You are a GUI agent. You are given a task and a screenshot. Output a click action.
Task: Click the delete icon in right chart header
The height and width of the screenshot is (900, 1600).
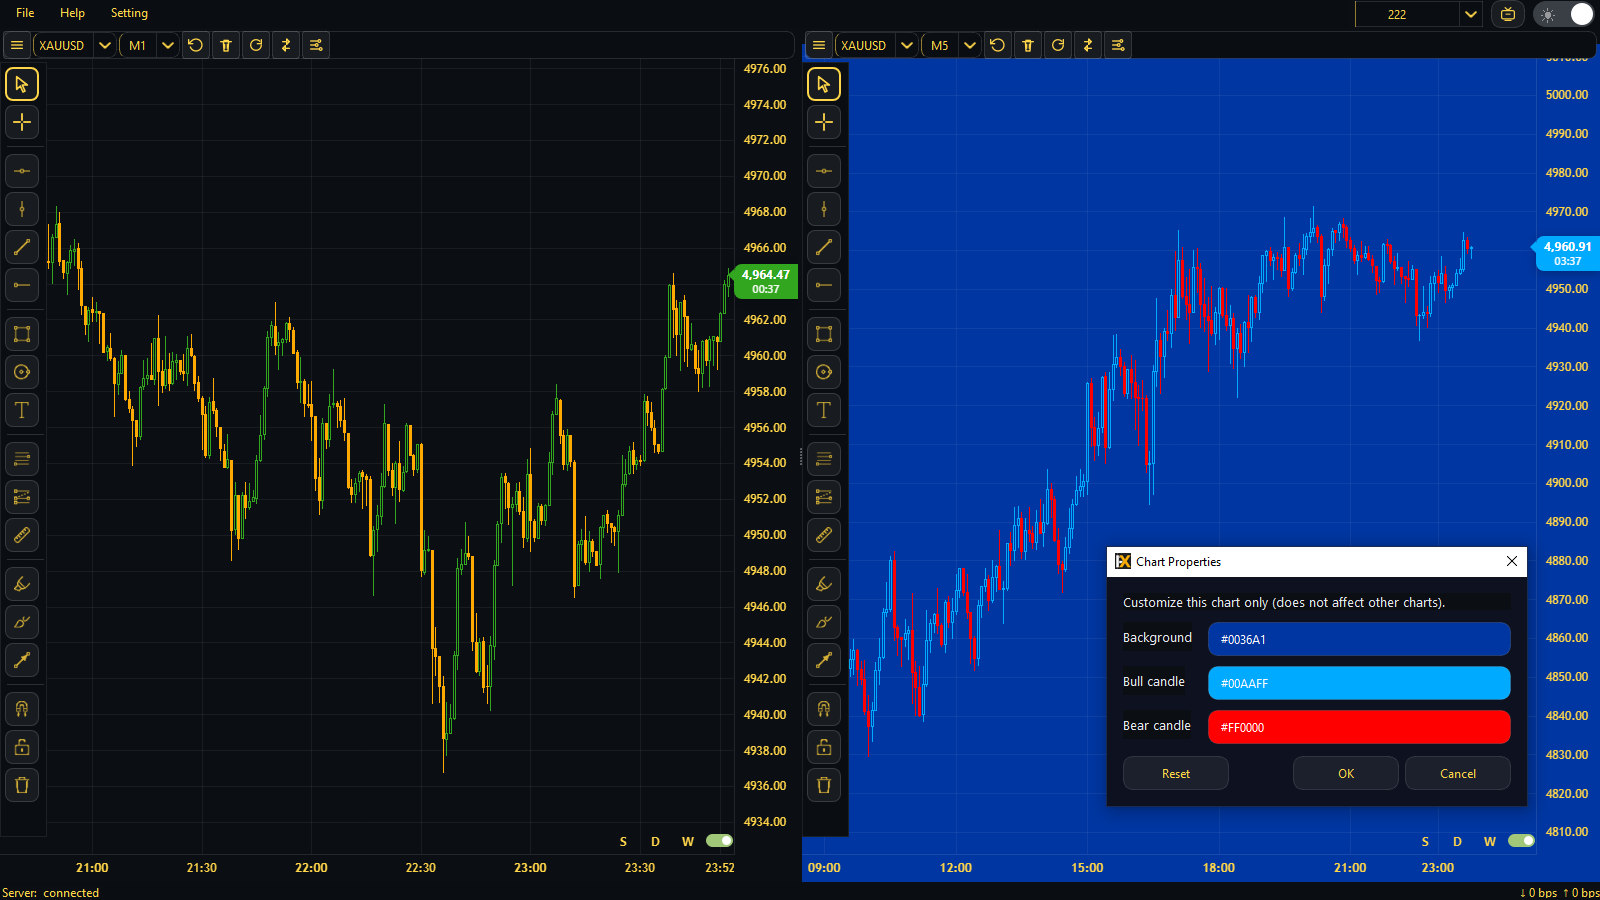[1028, 45]
